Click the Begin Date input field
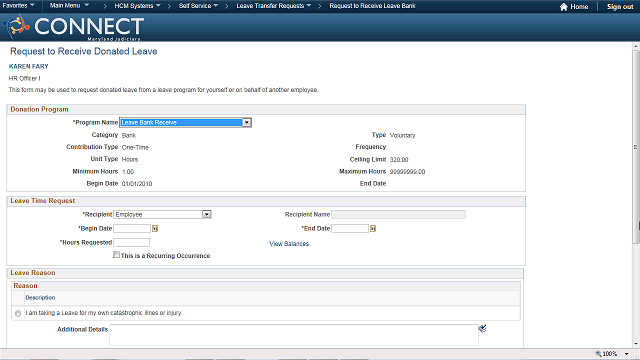This screenshot has height=360, width=640. click(x=132, y=229)
